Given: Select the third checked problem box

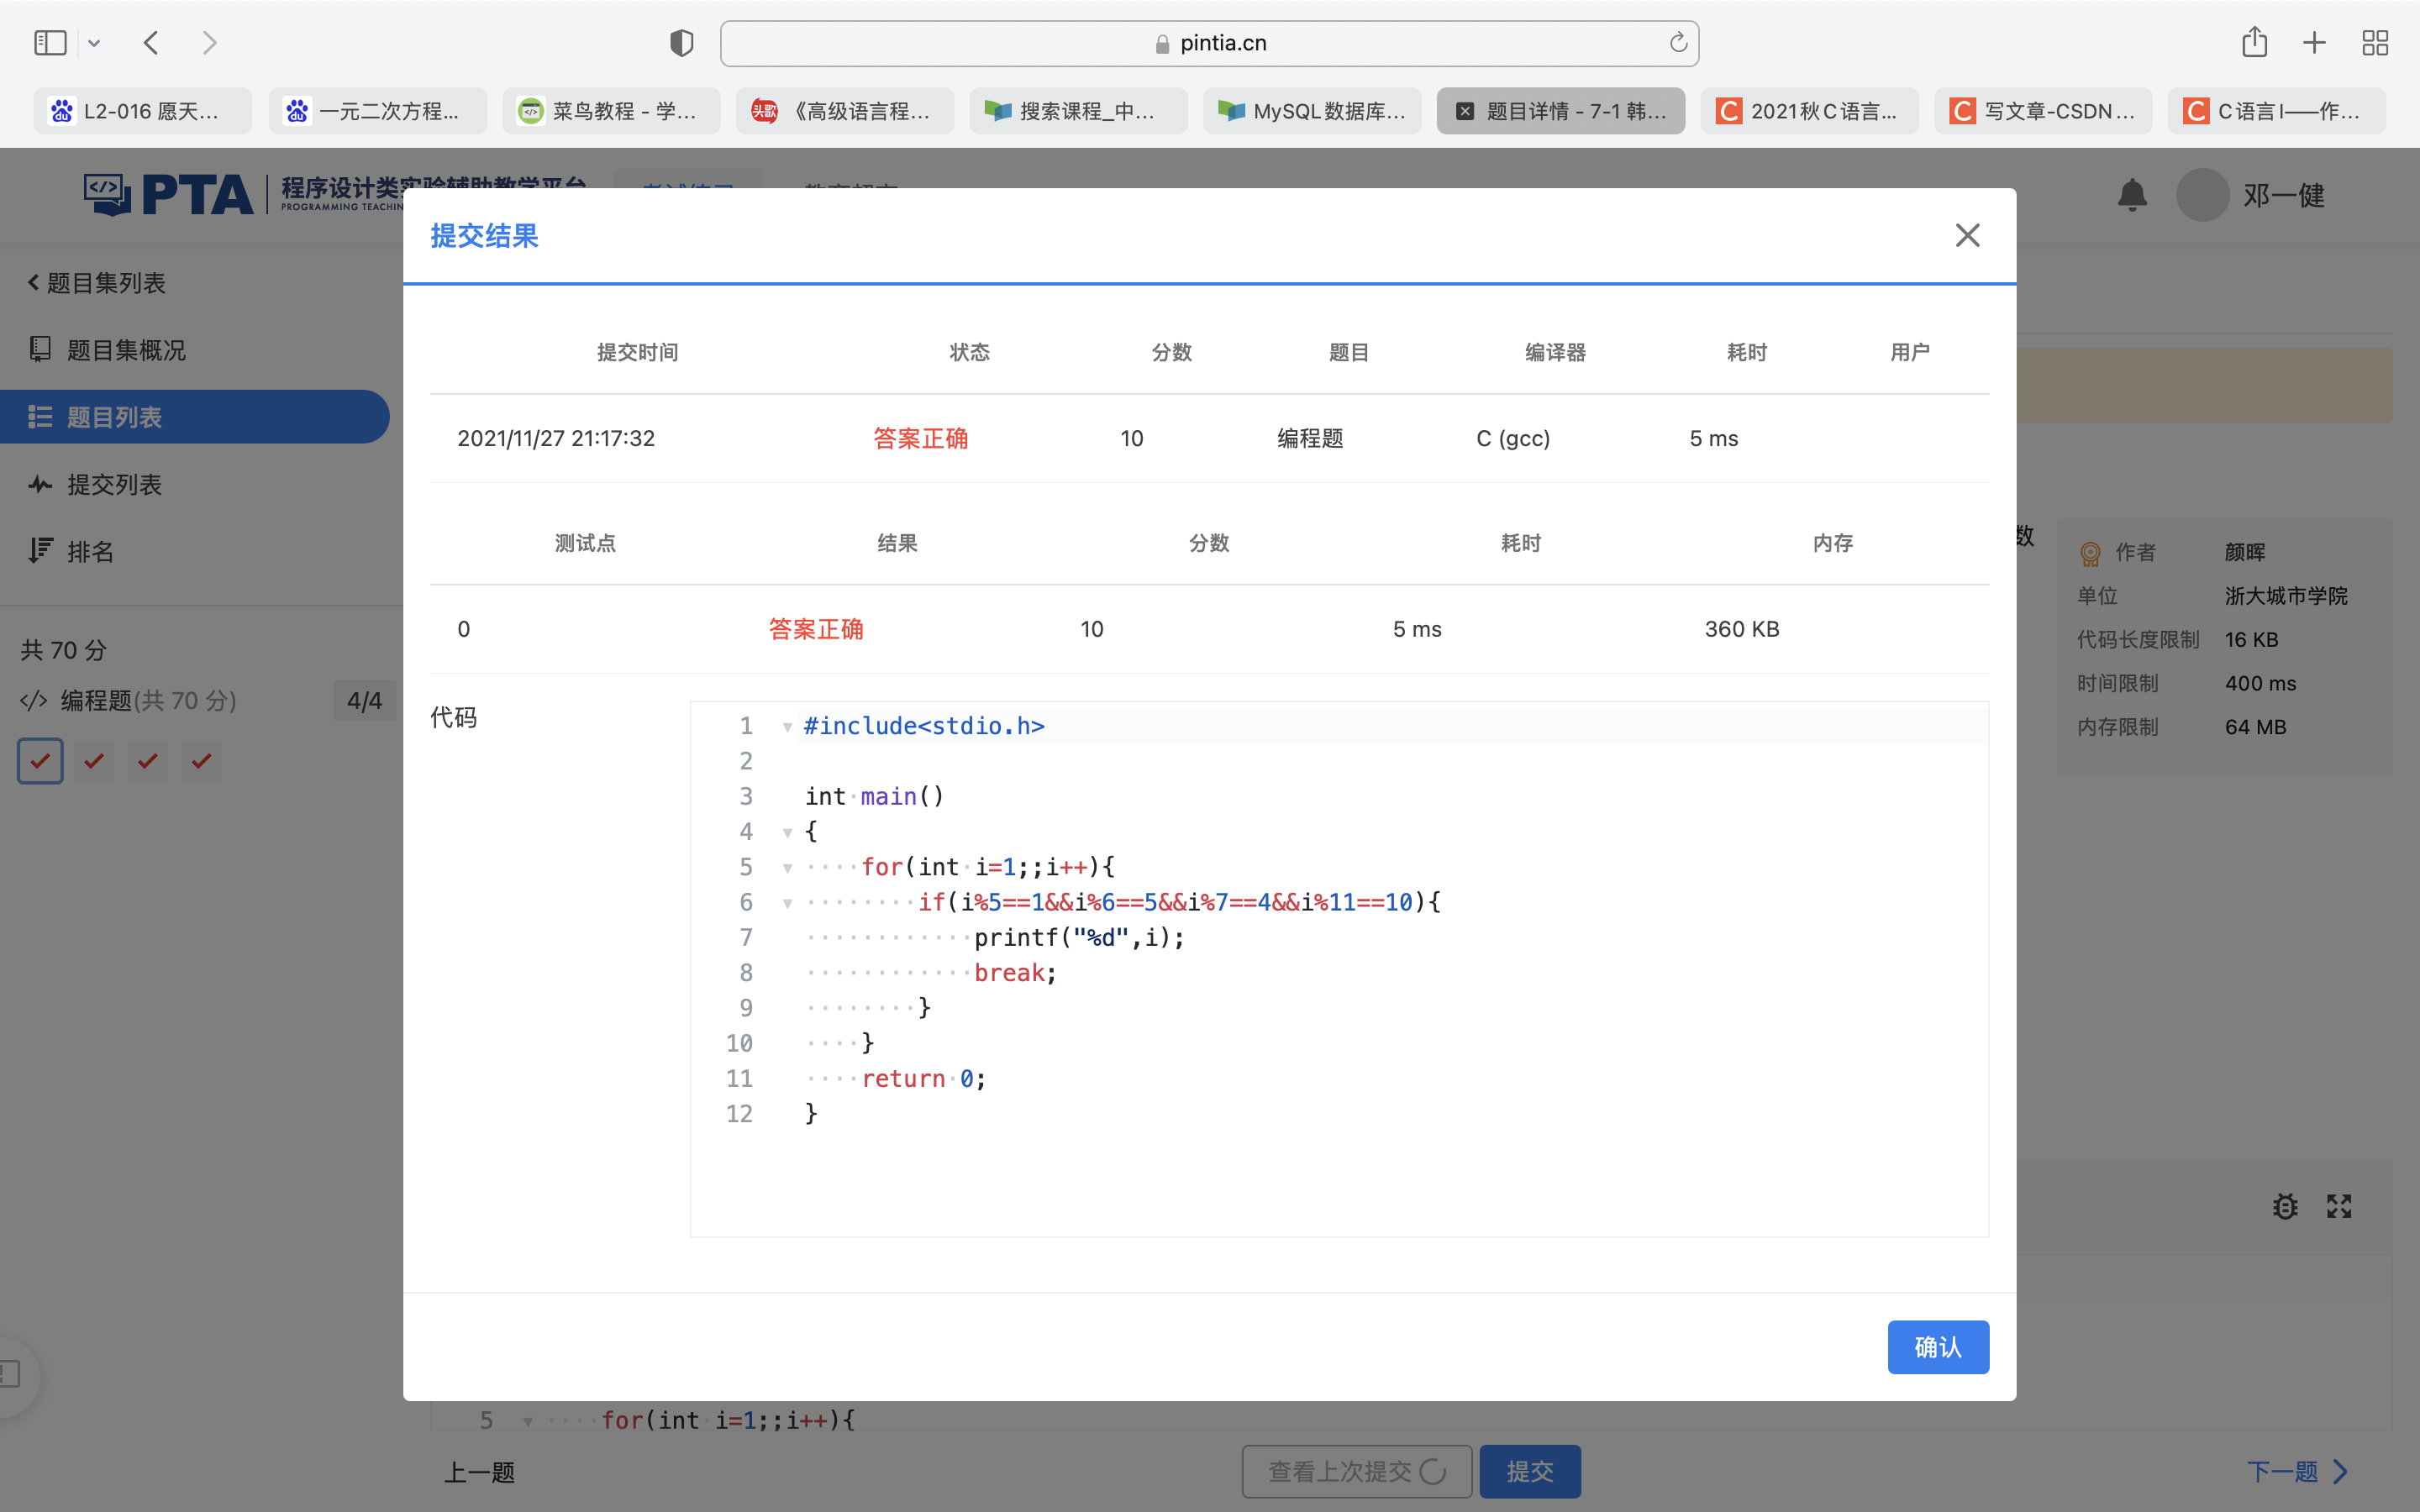Looking at the screenshot, I should coord(148,761).
